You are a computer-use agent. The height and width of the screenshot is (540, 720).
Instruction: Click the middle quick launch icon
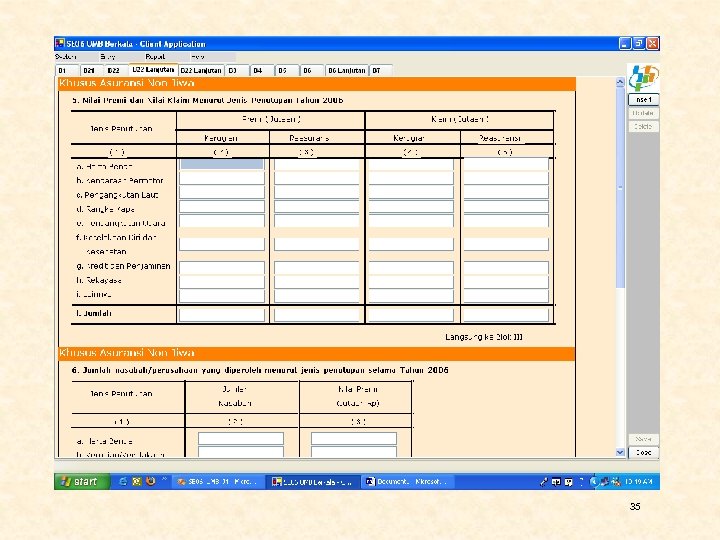[x=136, y=481]
